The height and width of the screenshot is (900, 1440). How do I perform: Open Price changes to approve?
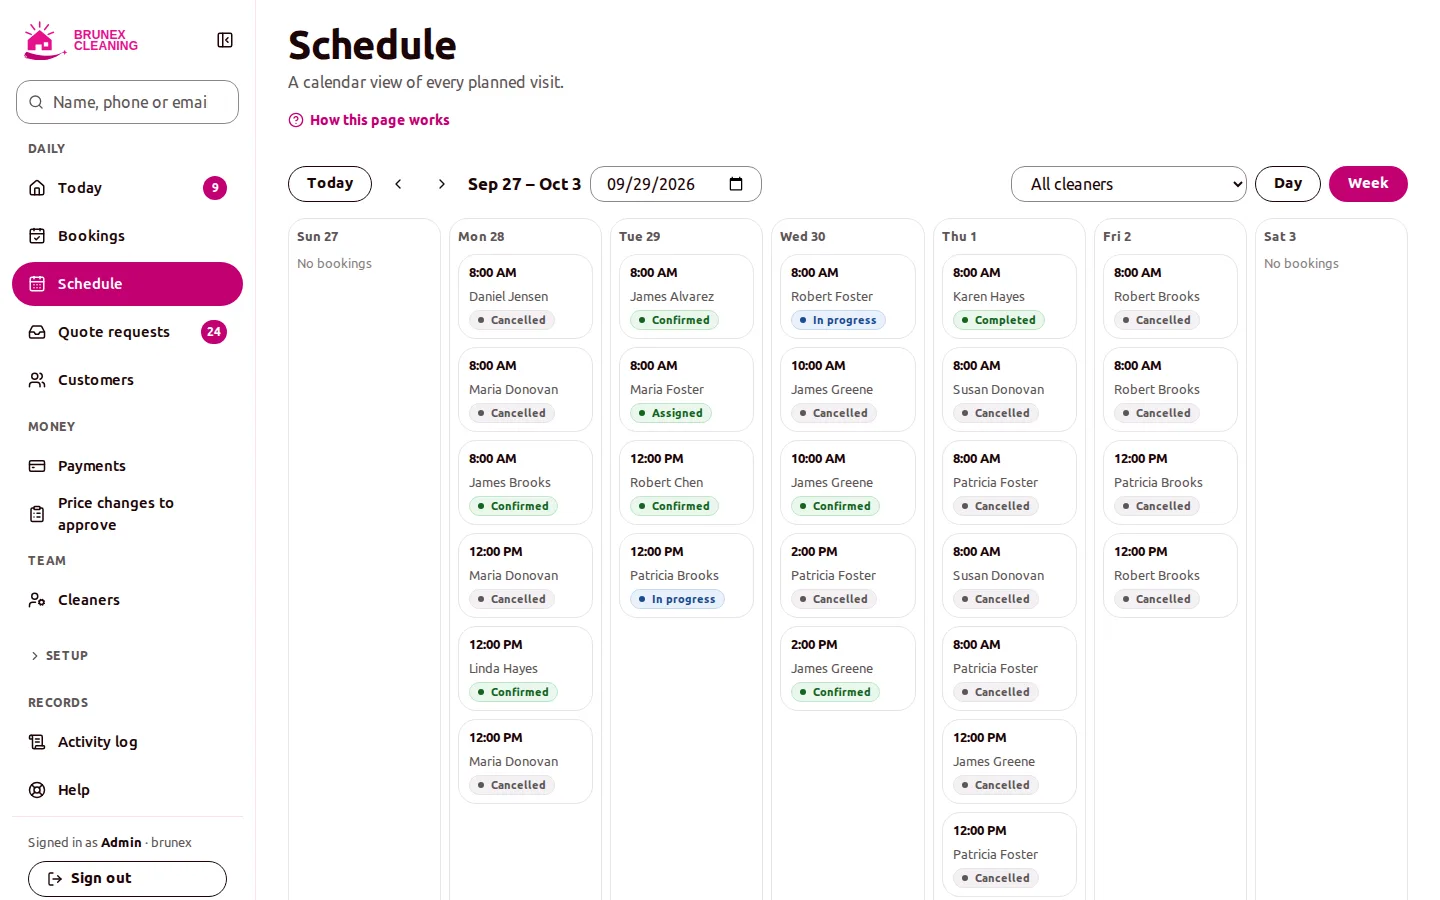127,514
